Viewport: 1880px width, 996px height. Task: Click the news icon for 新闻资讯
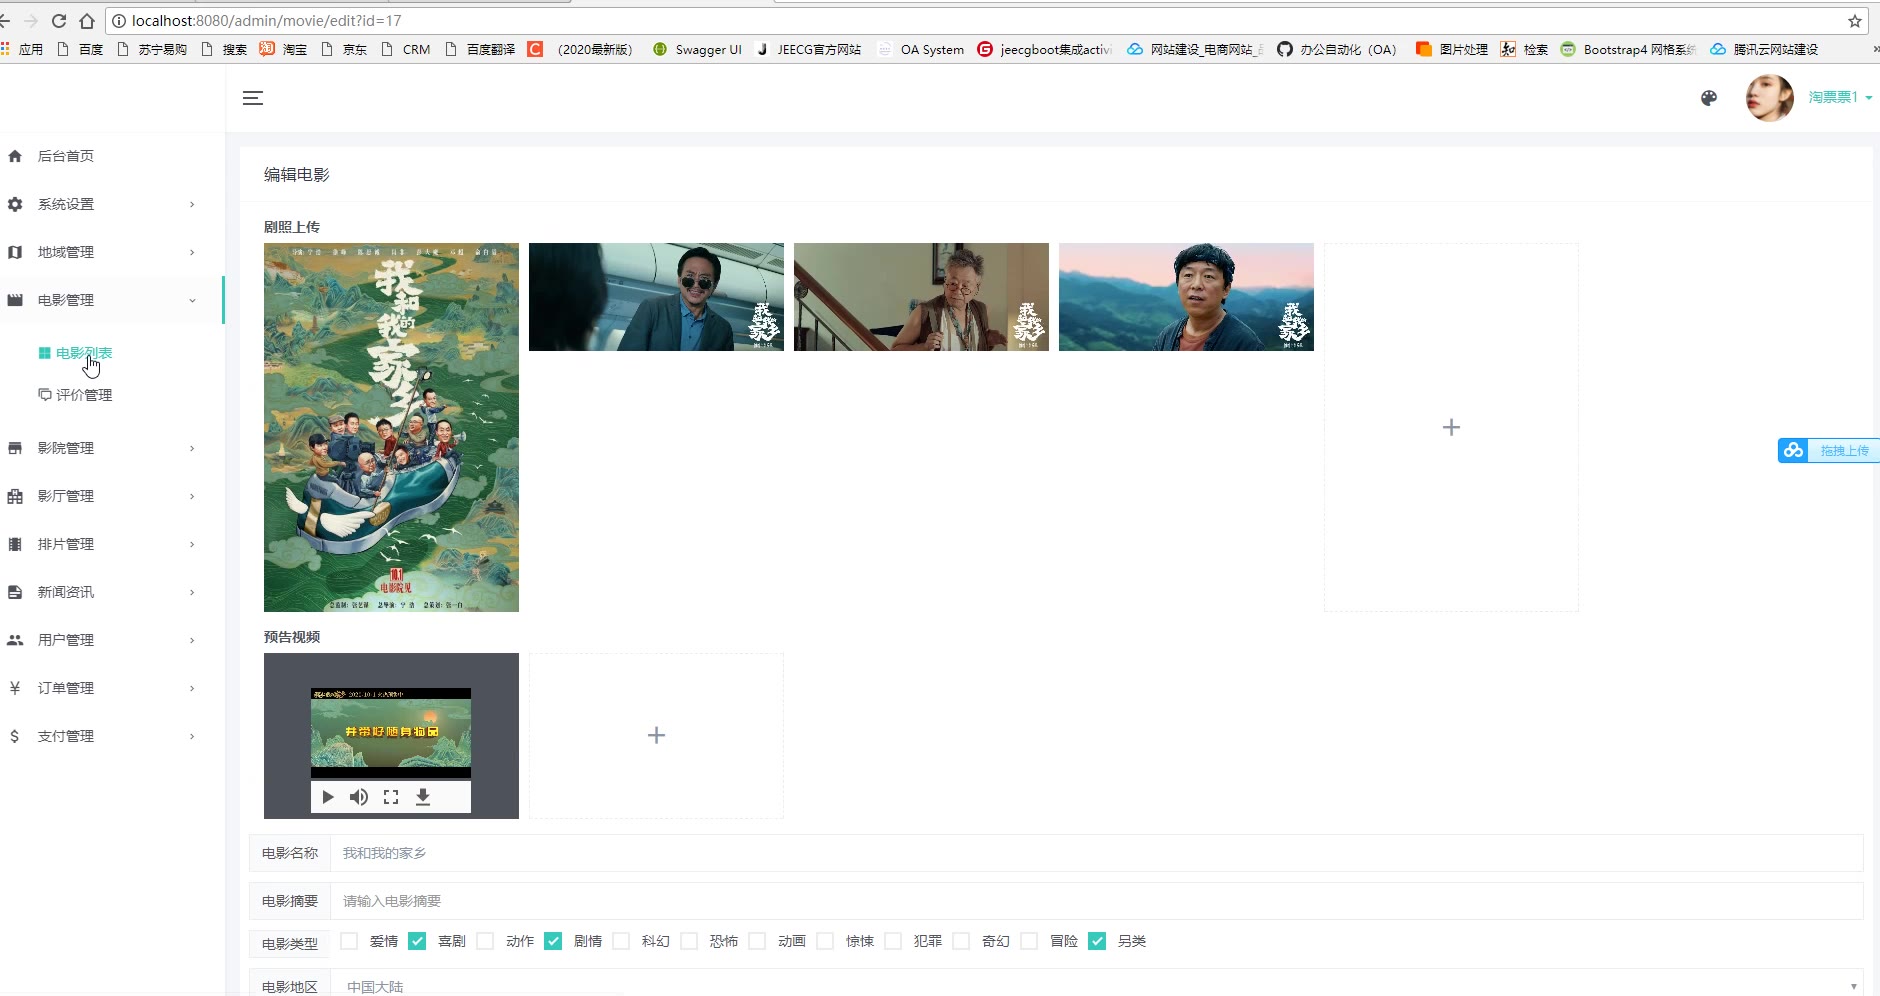pos(15,592)
